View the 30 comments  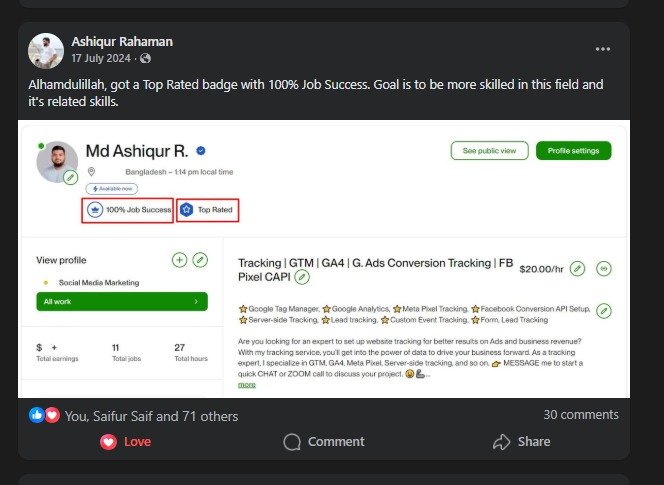[580, 414]
